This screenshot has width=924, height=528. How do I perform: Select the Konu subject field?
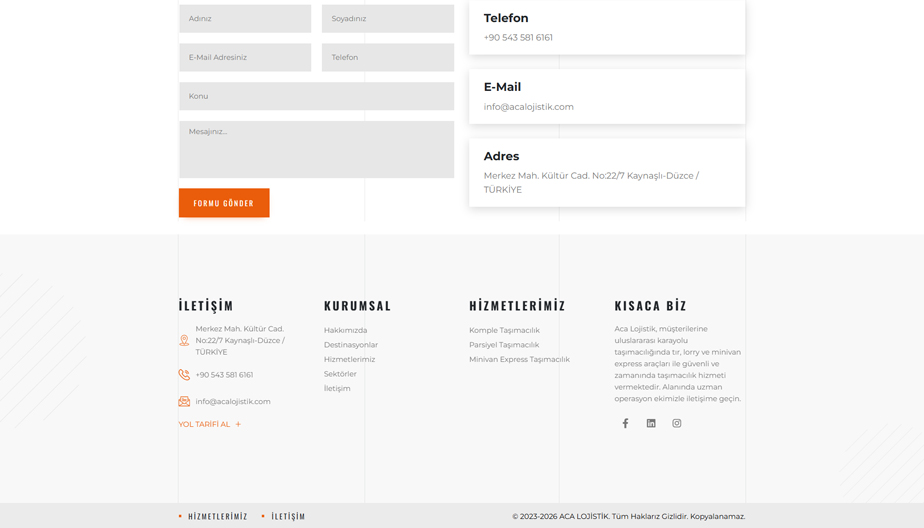(x=316, y=96)
